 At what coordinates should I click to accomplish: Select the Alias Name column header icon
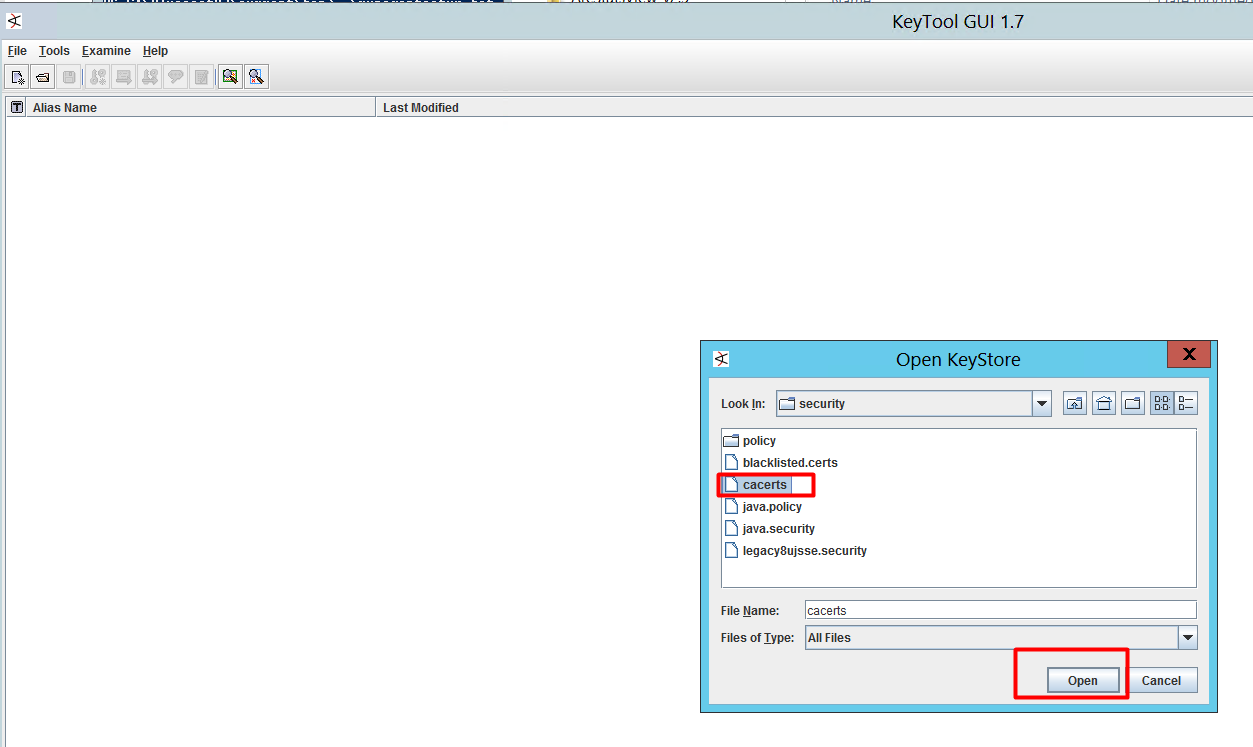[16, 107]
